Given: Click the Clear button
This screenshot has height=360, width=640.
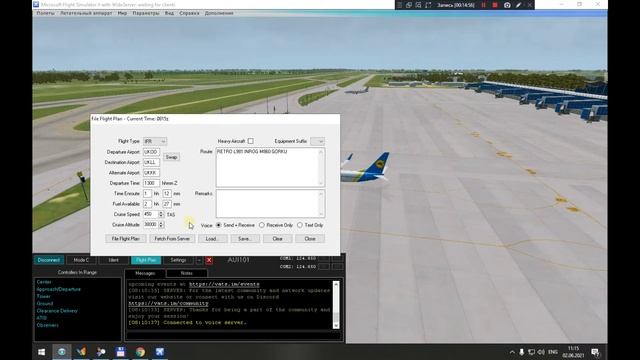Looking at the screenshot, I should [278, 239].
